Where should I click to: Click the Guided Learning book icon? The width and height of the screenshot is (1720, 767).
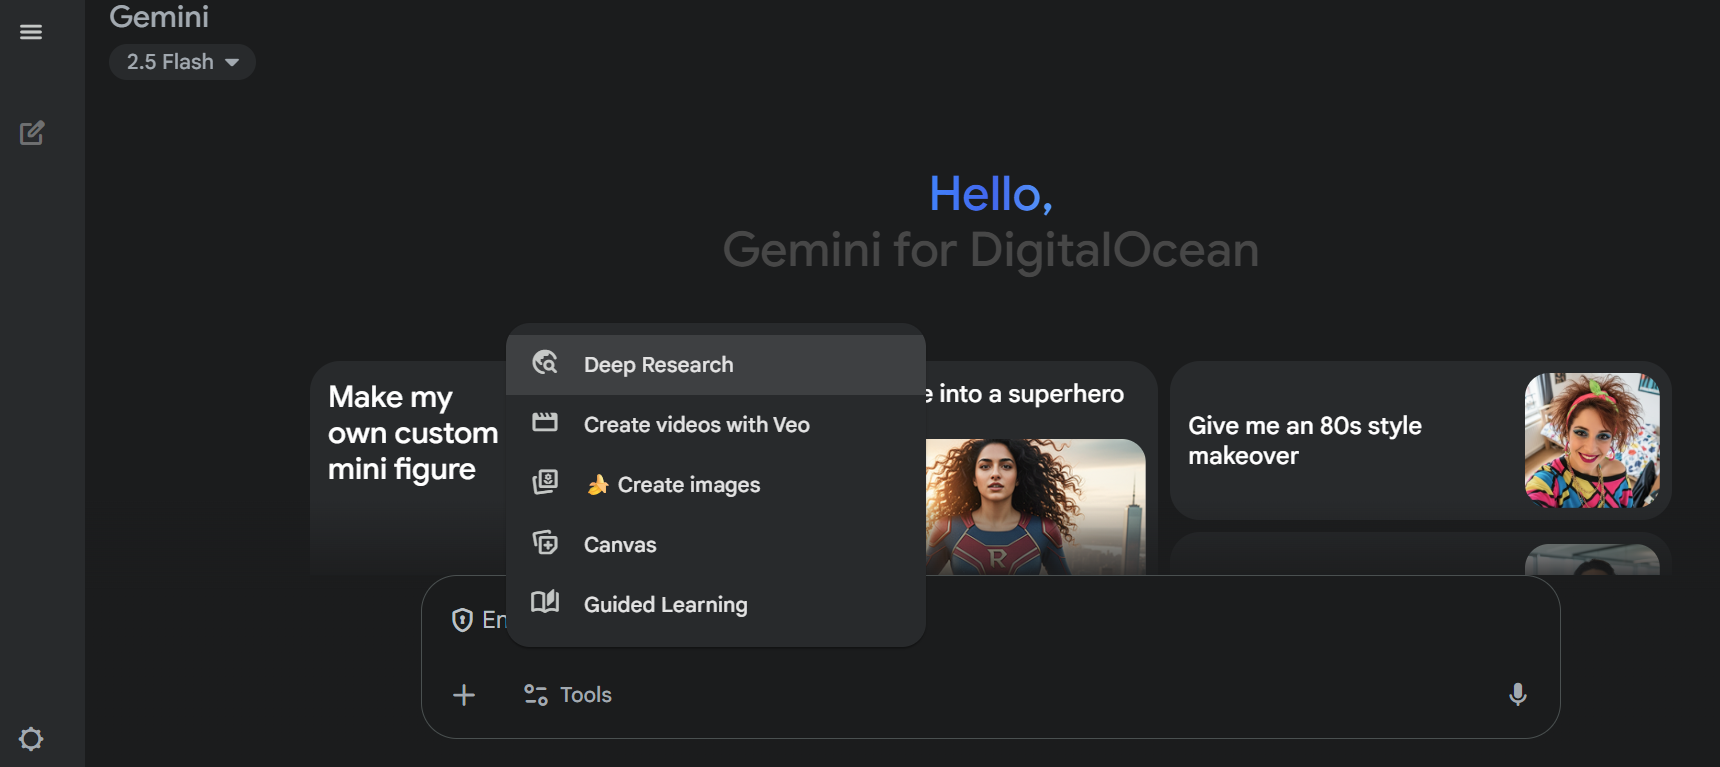[x=545, y=602]
